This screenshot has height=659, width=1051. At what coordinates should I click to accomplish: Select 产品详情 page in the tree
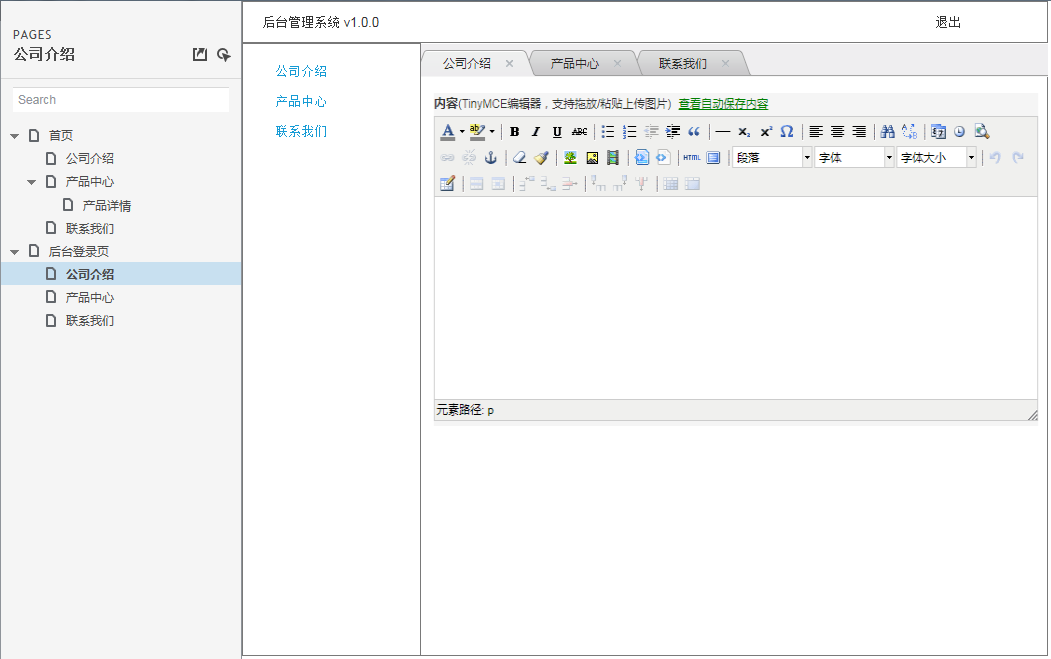(107, 205)
